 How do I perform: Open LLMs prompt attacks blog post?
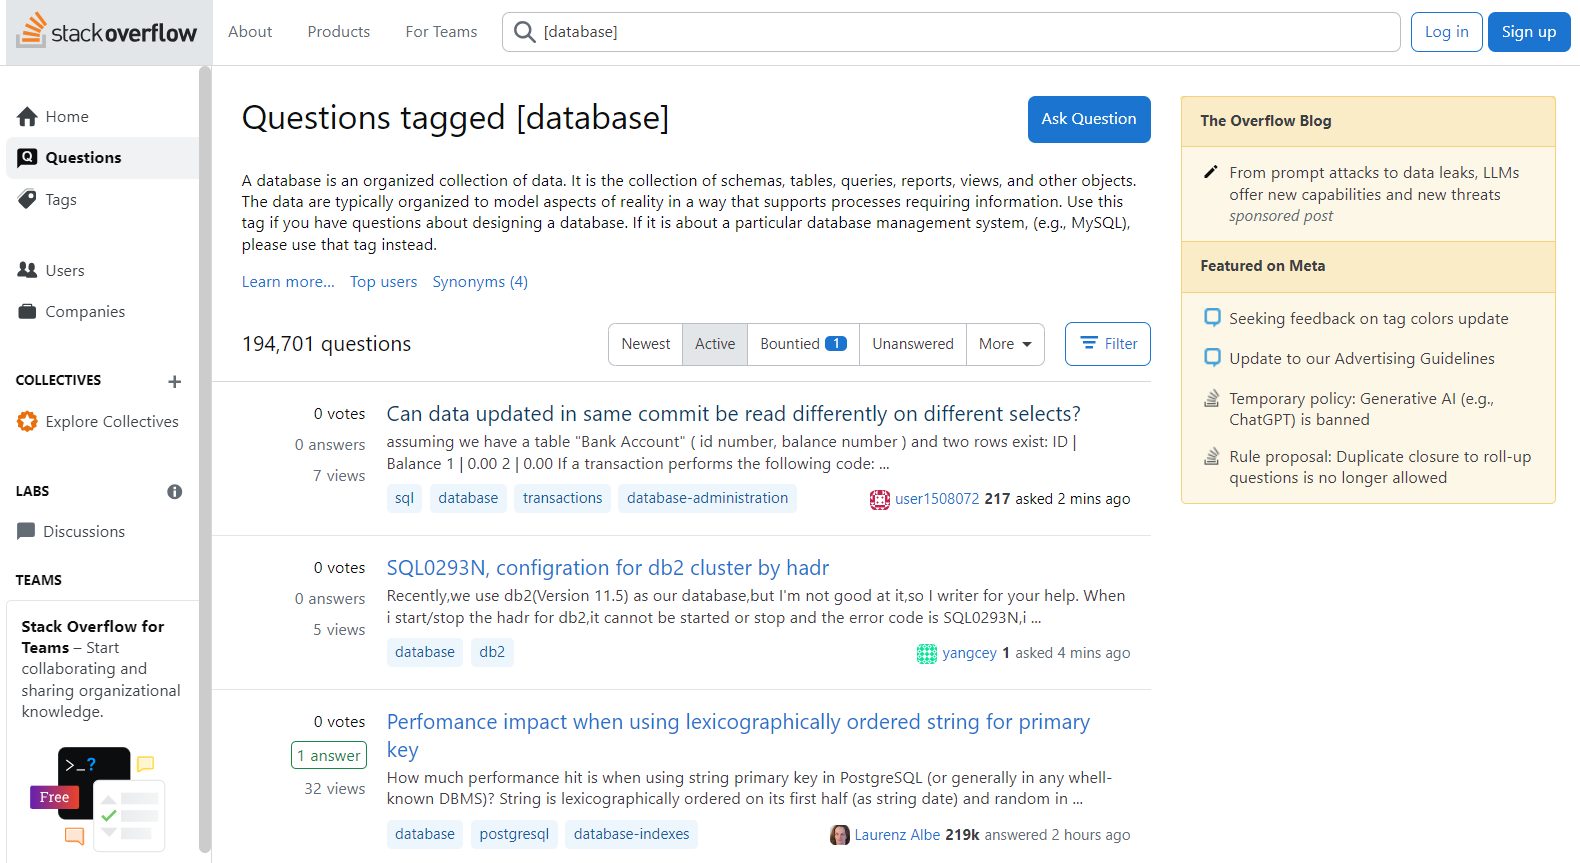point(1374,184)
